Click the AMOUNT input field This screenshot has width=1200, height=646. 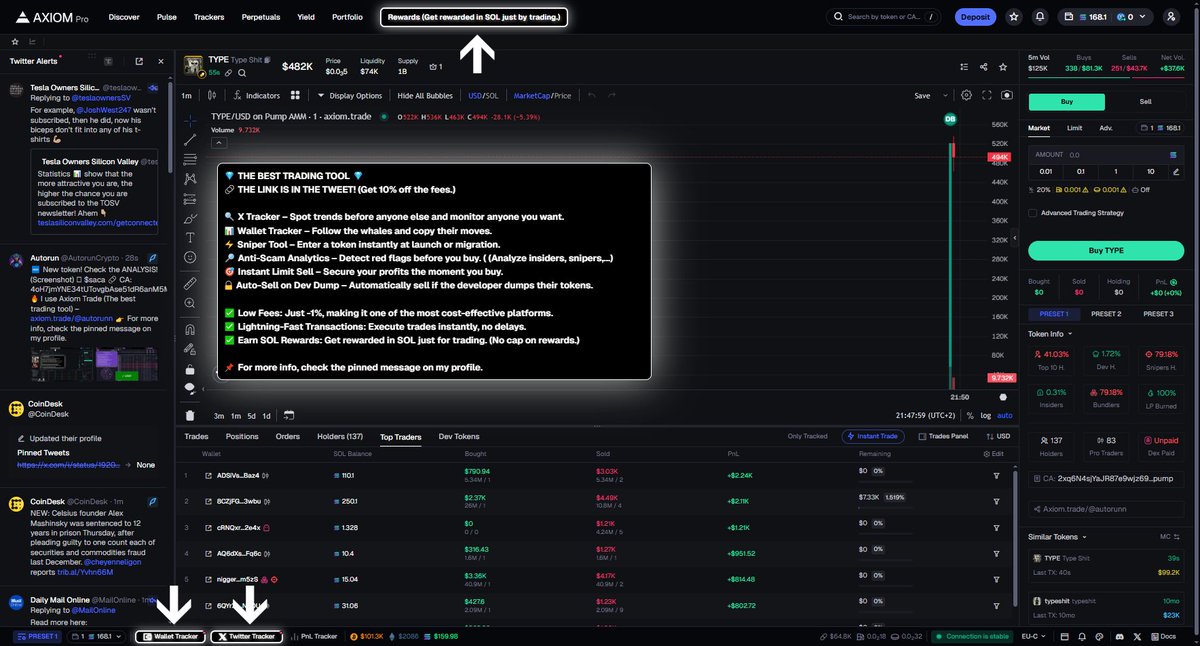click(x=1106, y=155)
